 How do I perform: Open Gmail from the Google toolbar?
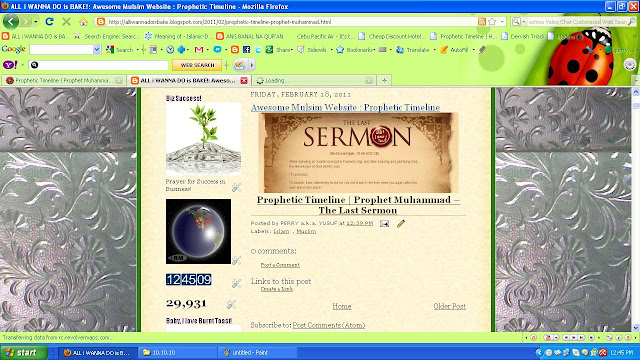pos(199,50)
